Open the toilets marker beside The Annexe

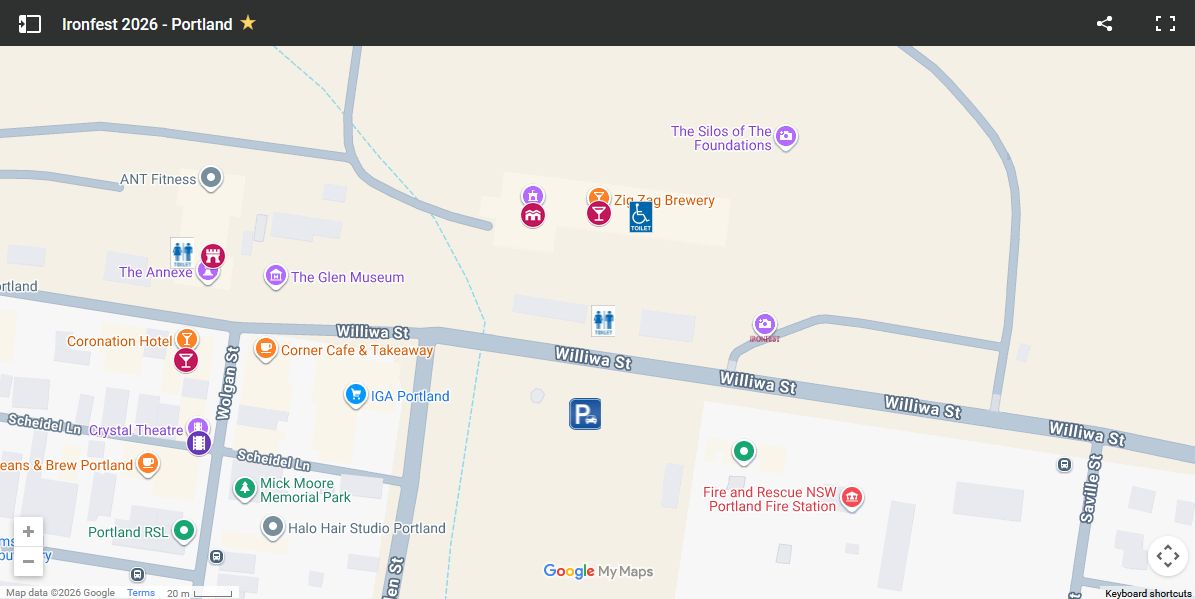182,254
